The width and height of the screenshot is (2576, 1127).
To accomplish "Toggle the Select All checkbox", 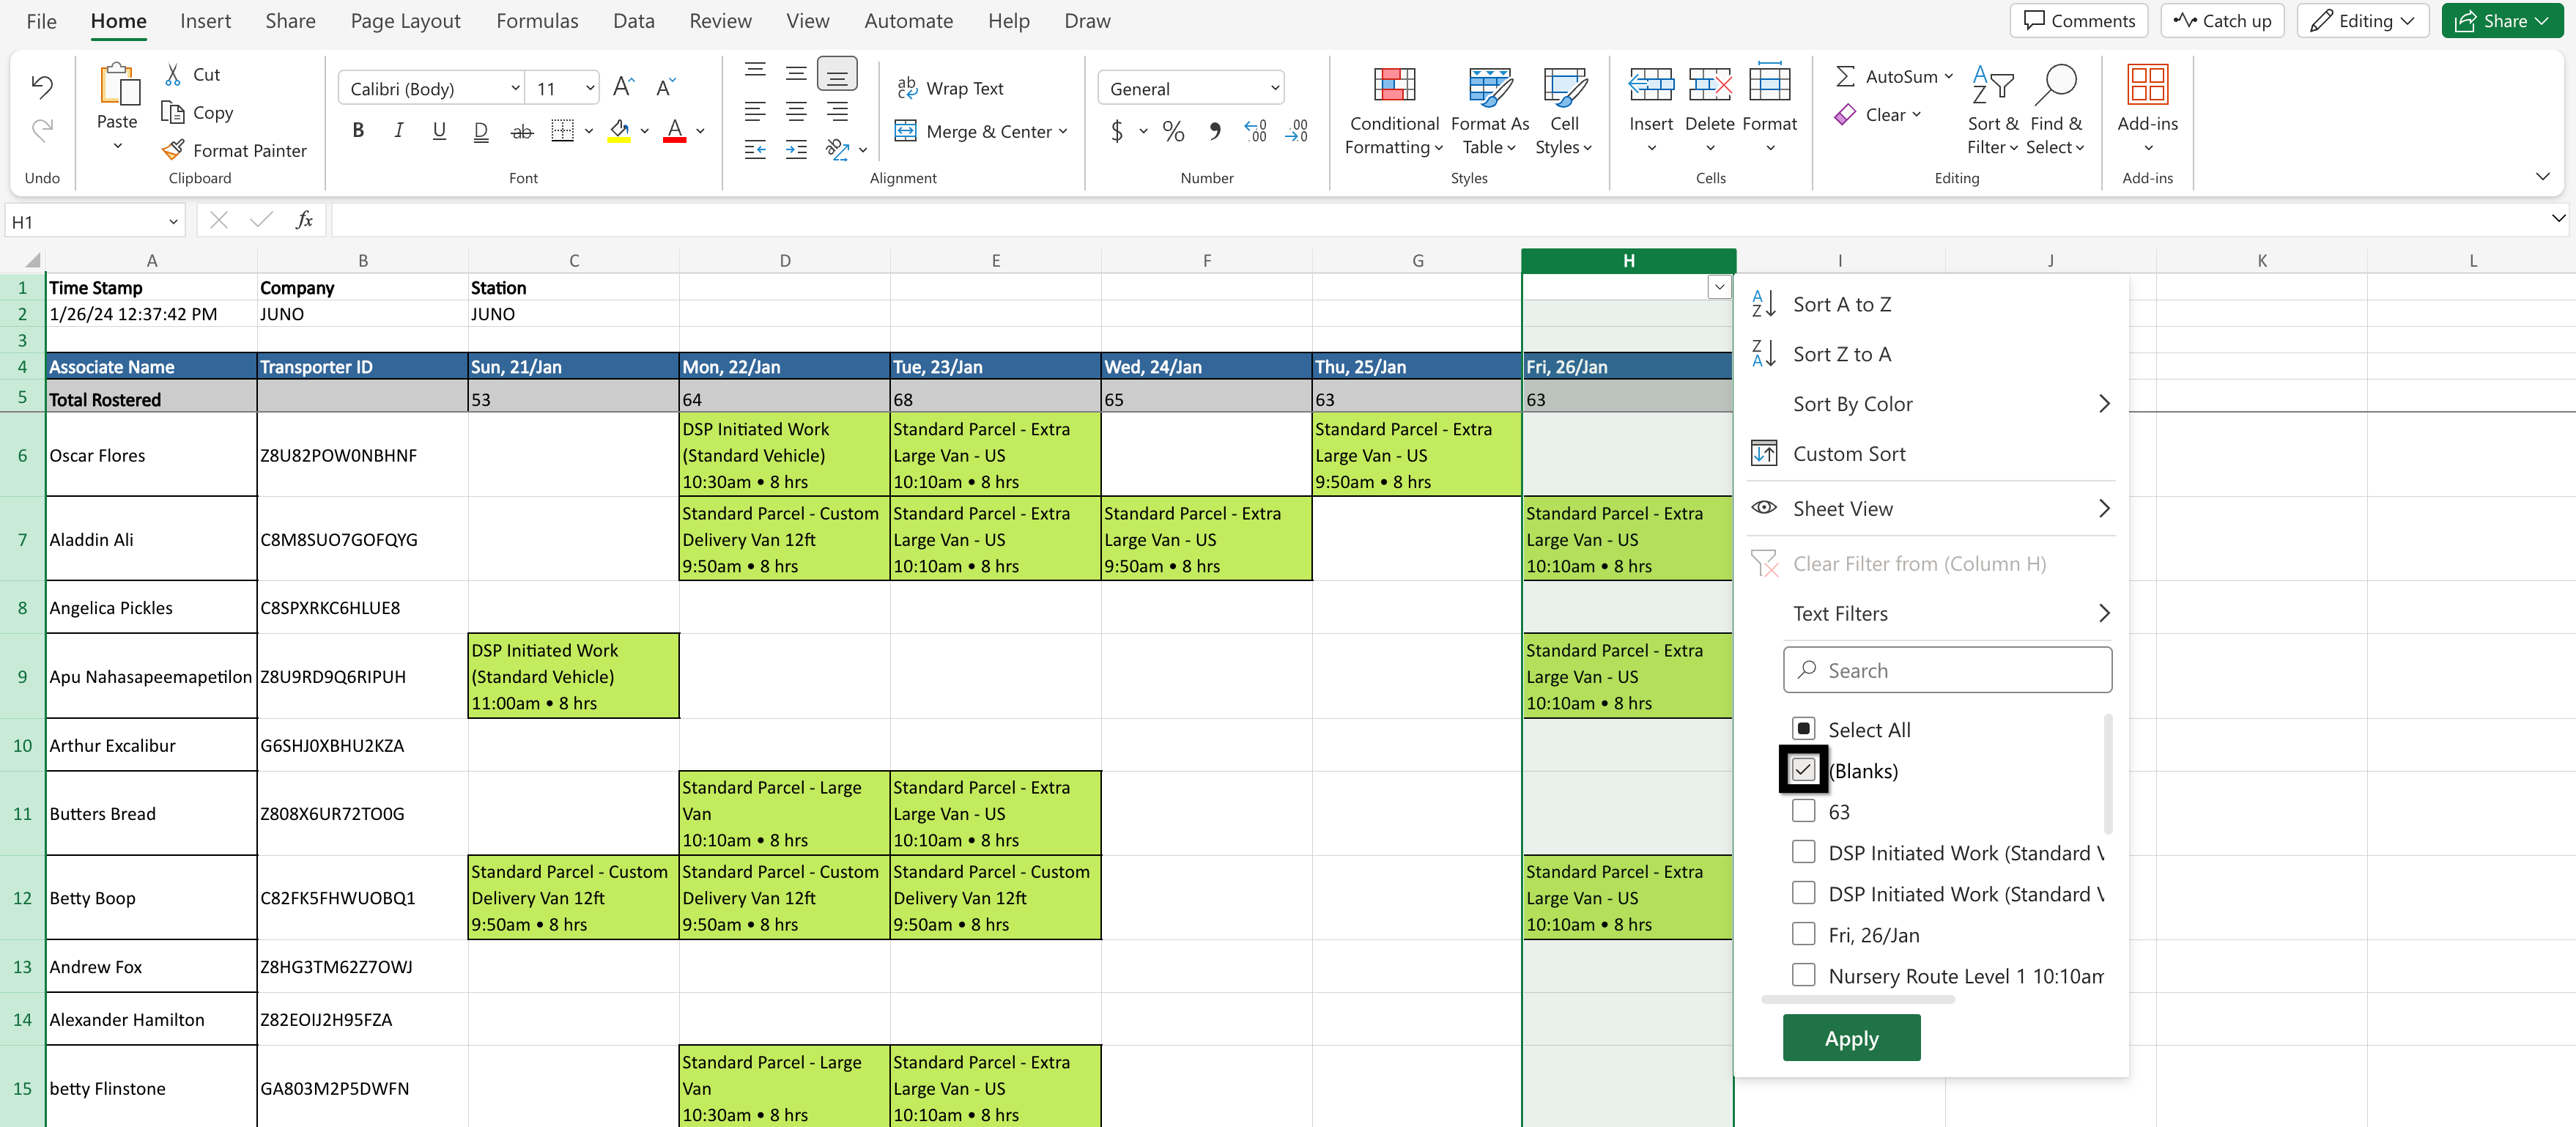I will click(1803, 729).
